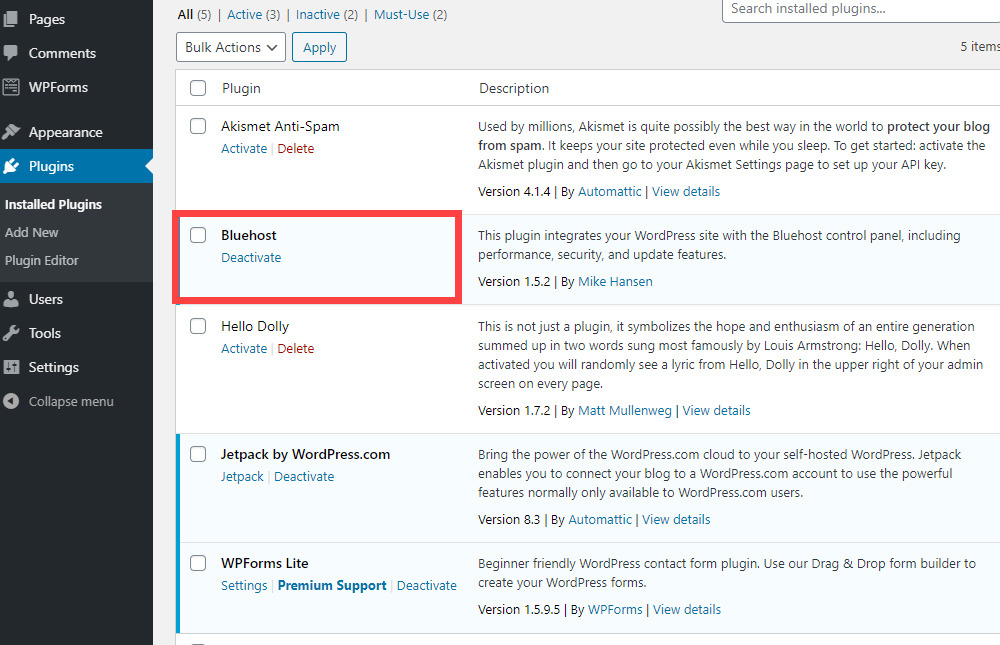Open the Plugin Editor submenu

click(41, 260)
